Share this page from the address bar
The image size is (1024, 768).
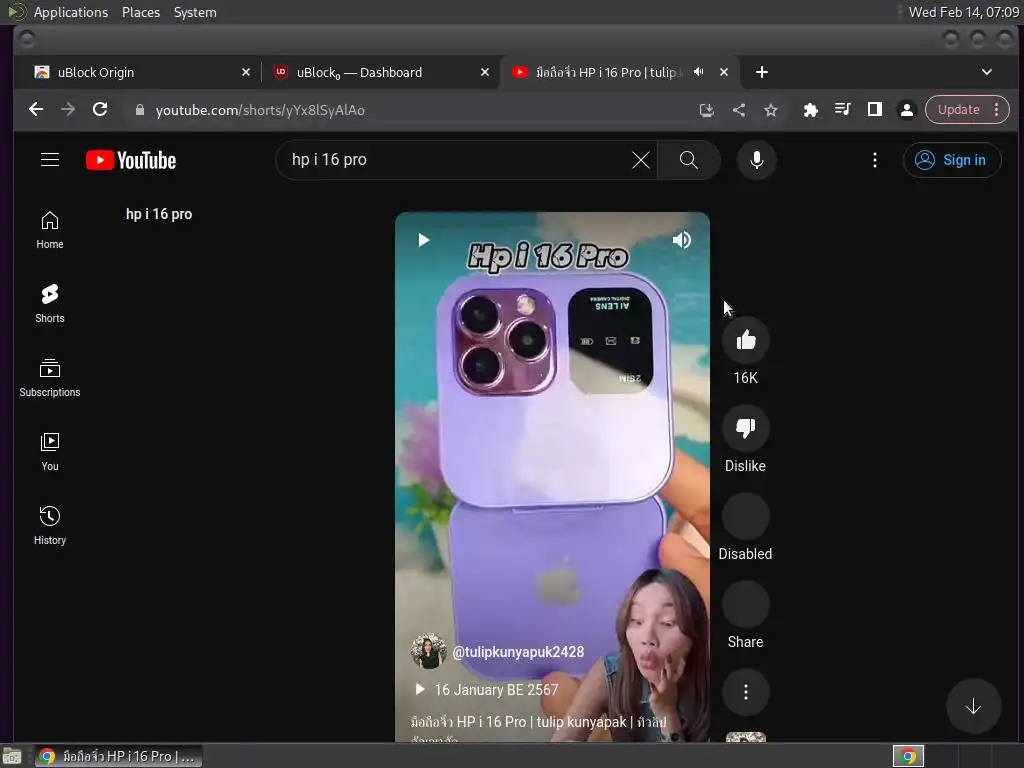click(x=739, y=110)
